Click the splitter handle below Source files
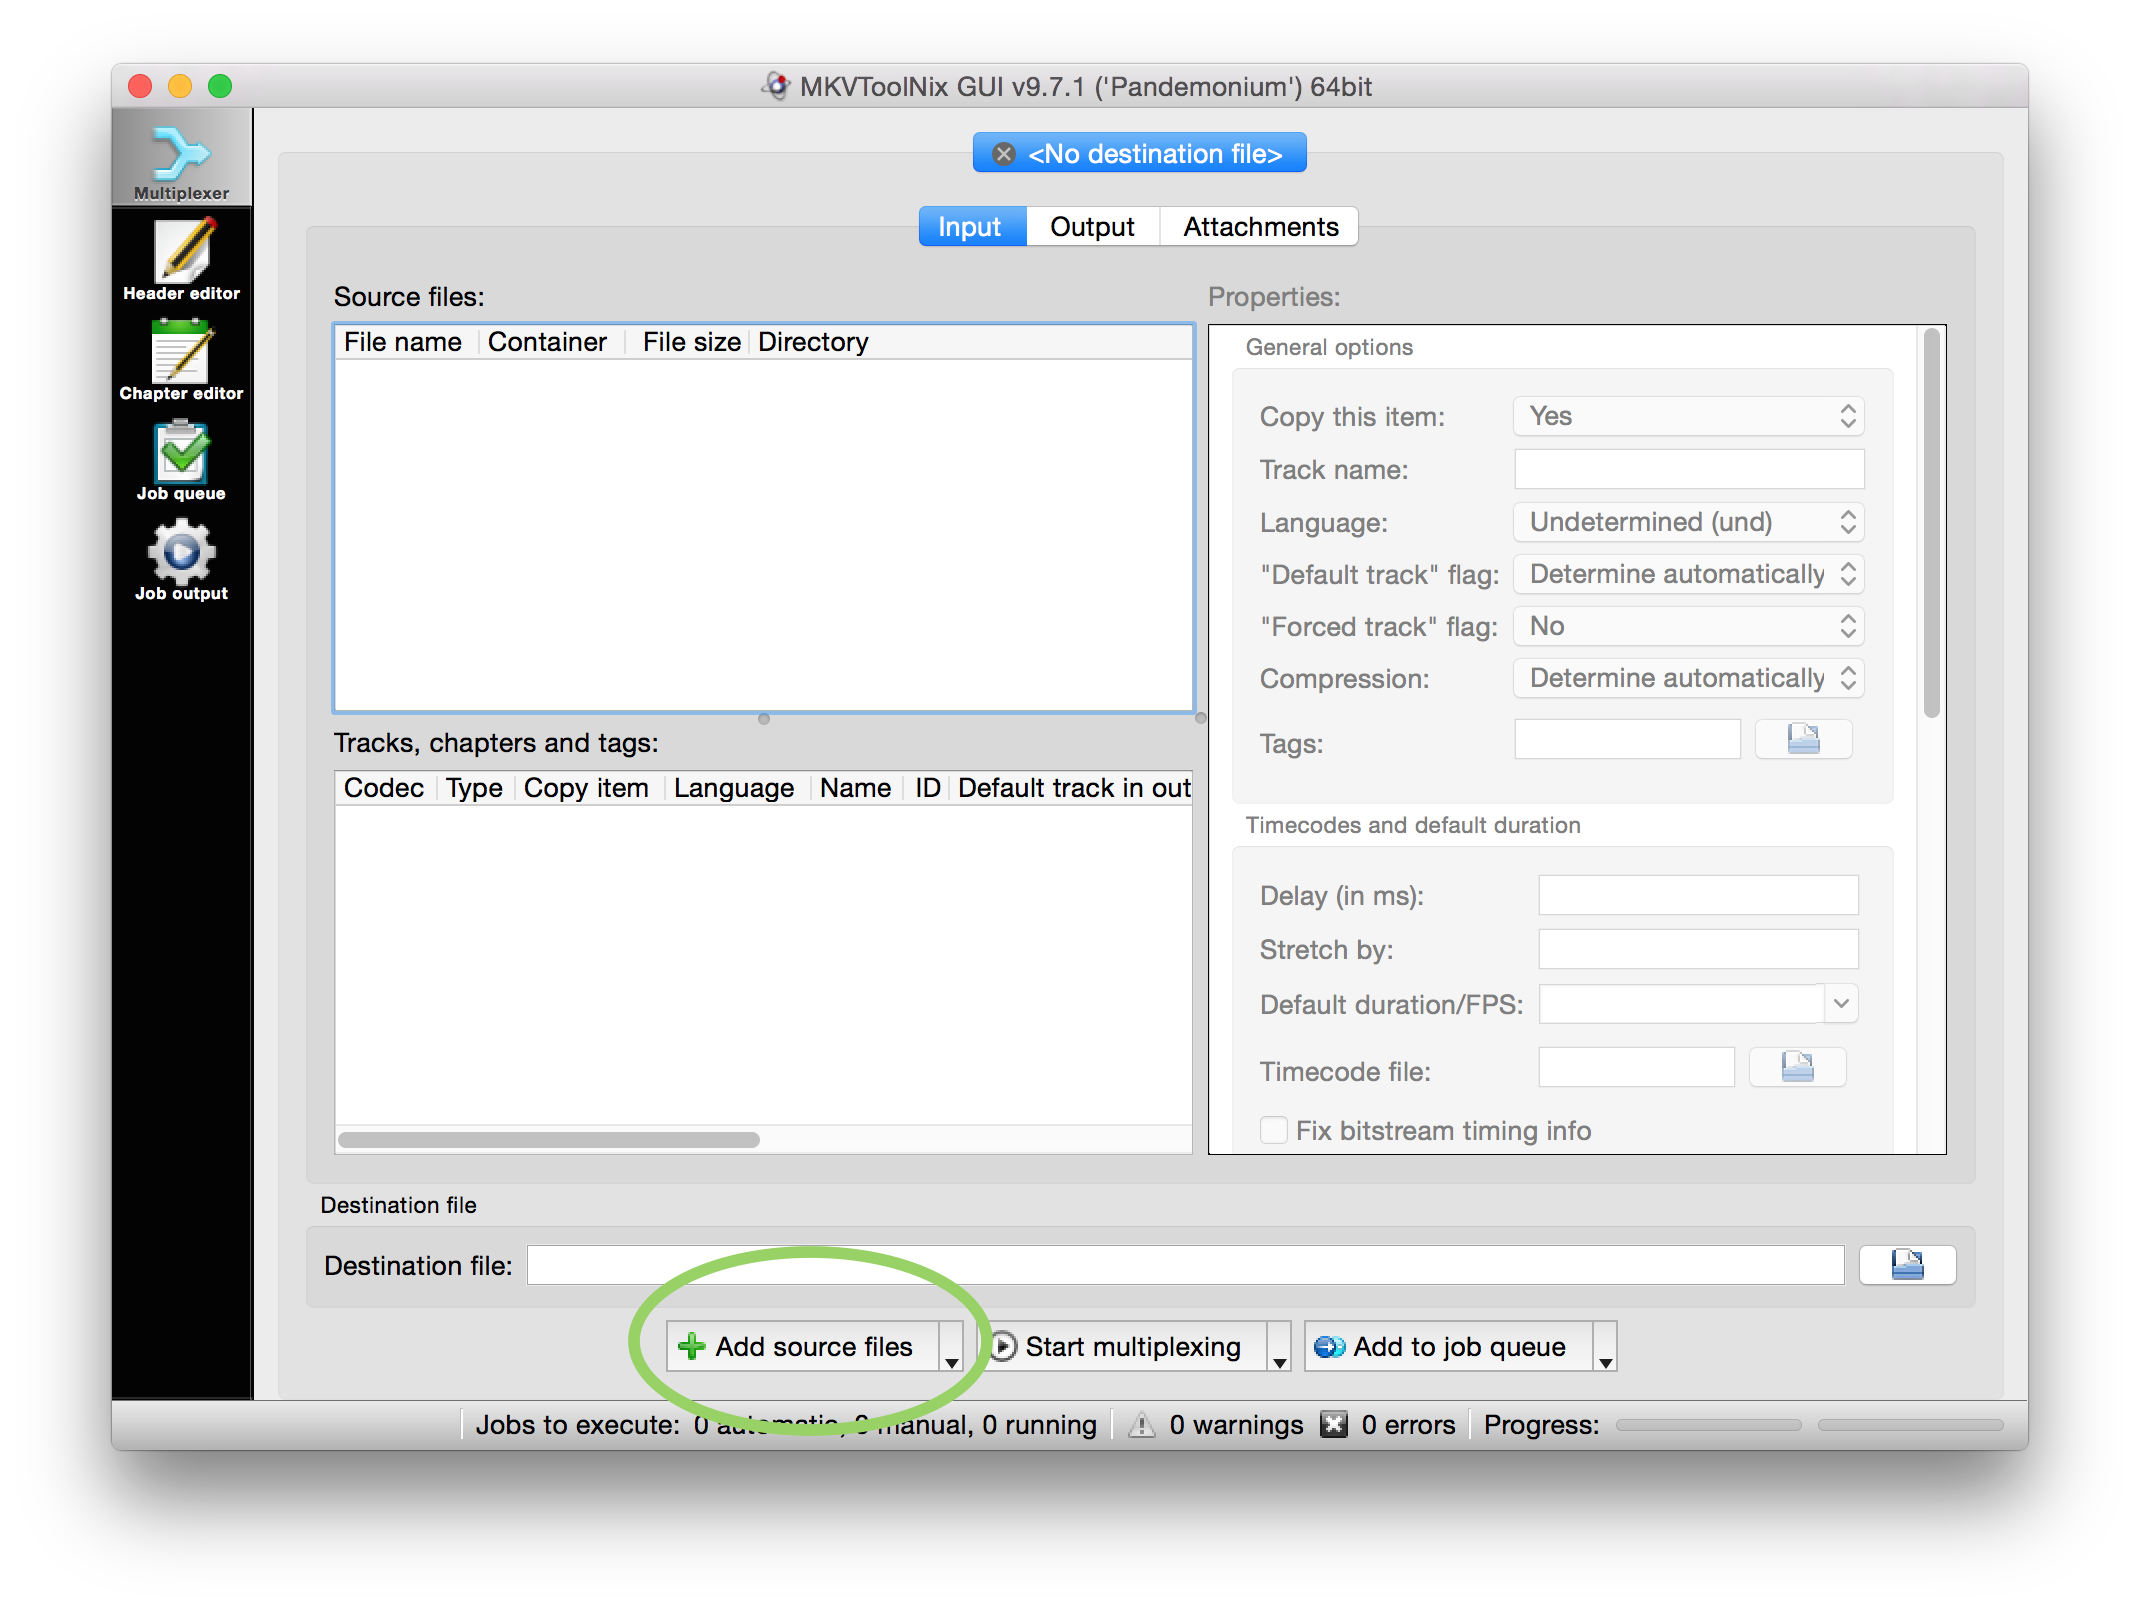 coord(764,719)
